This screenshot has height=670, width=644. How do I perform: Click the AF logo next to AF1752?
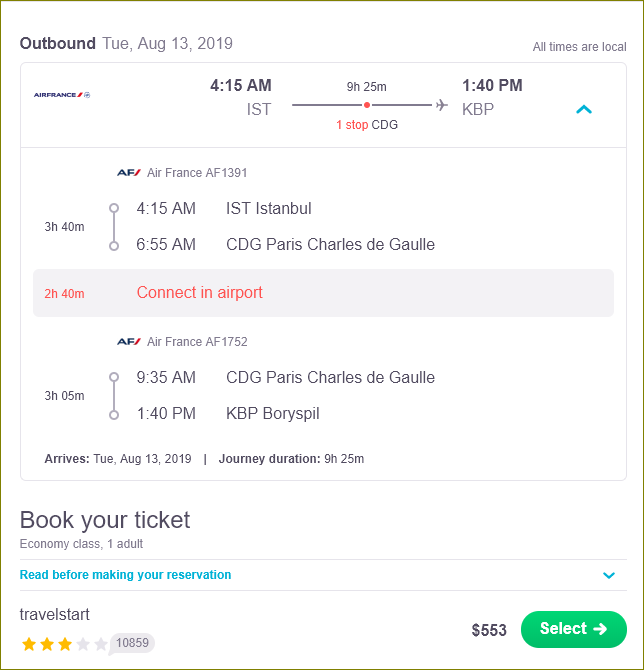point(129,341)
